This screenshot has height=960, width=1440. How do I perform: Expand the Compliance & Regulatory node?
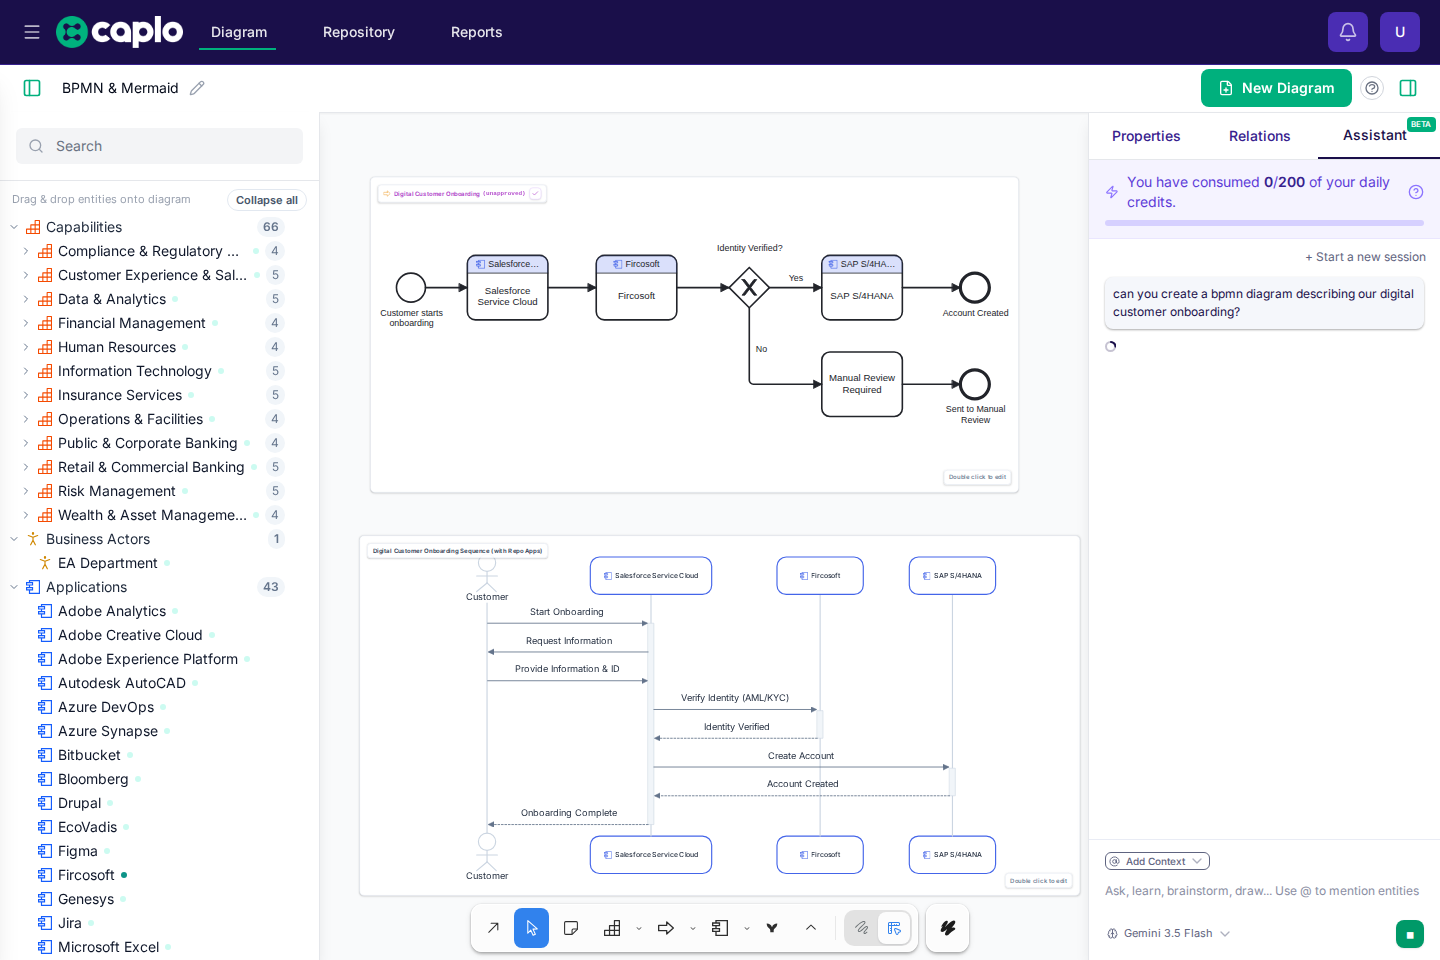tap(26, 251)
